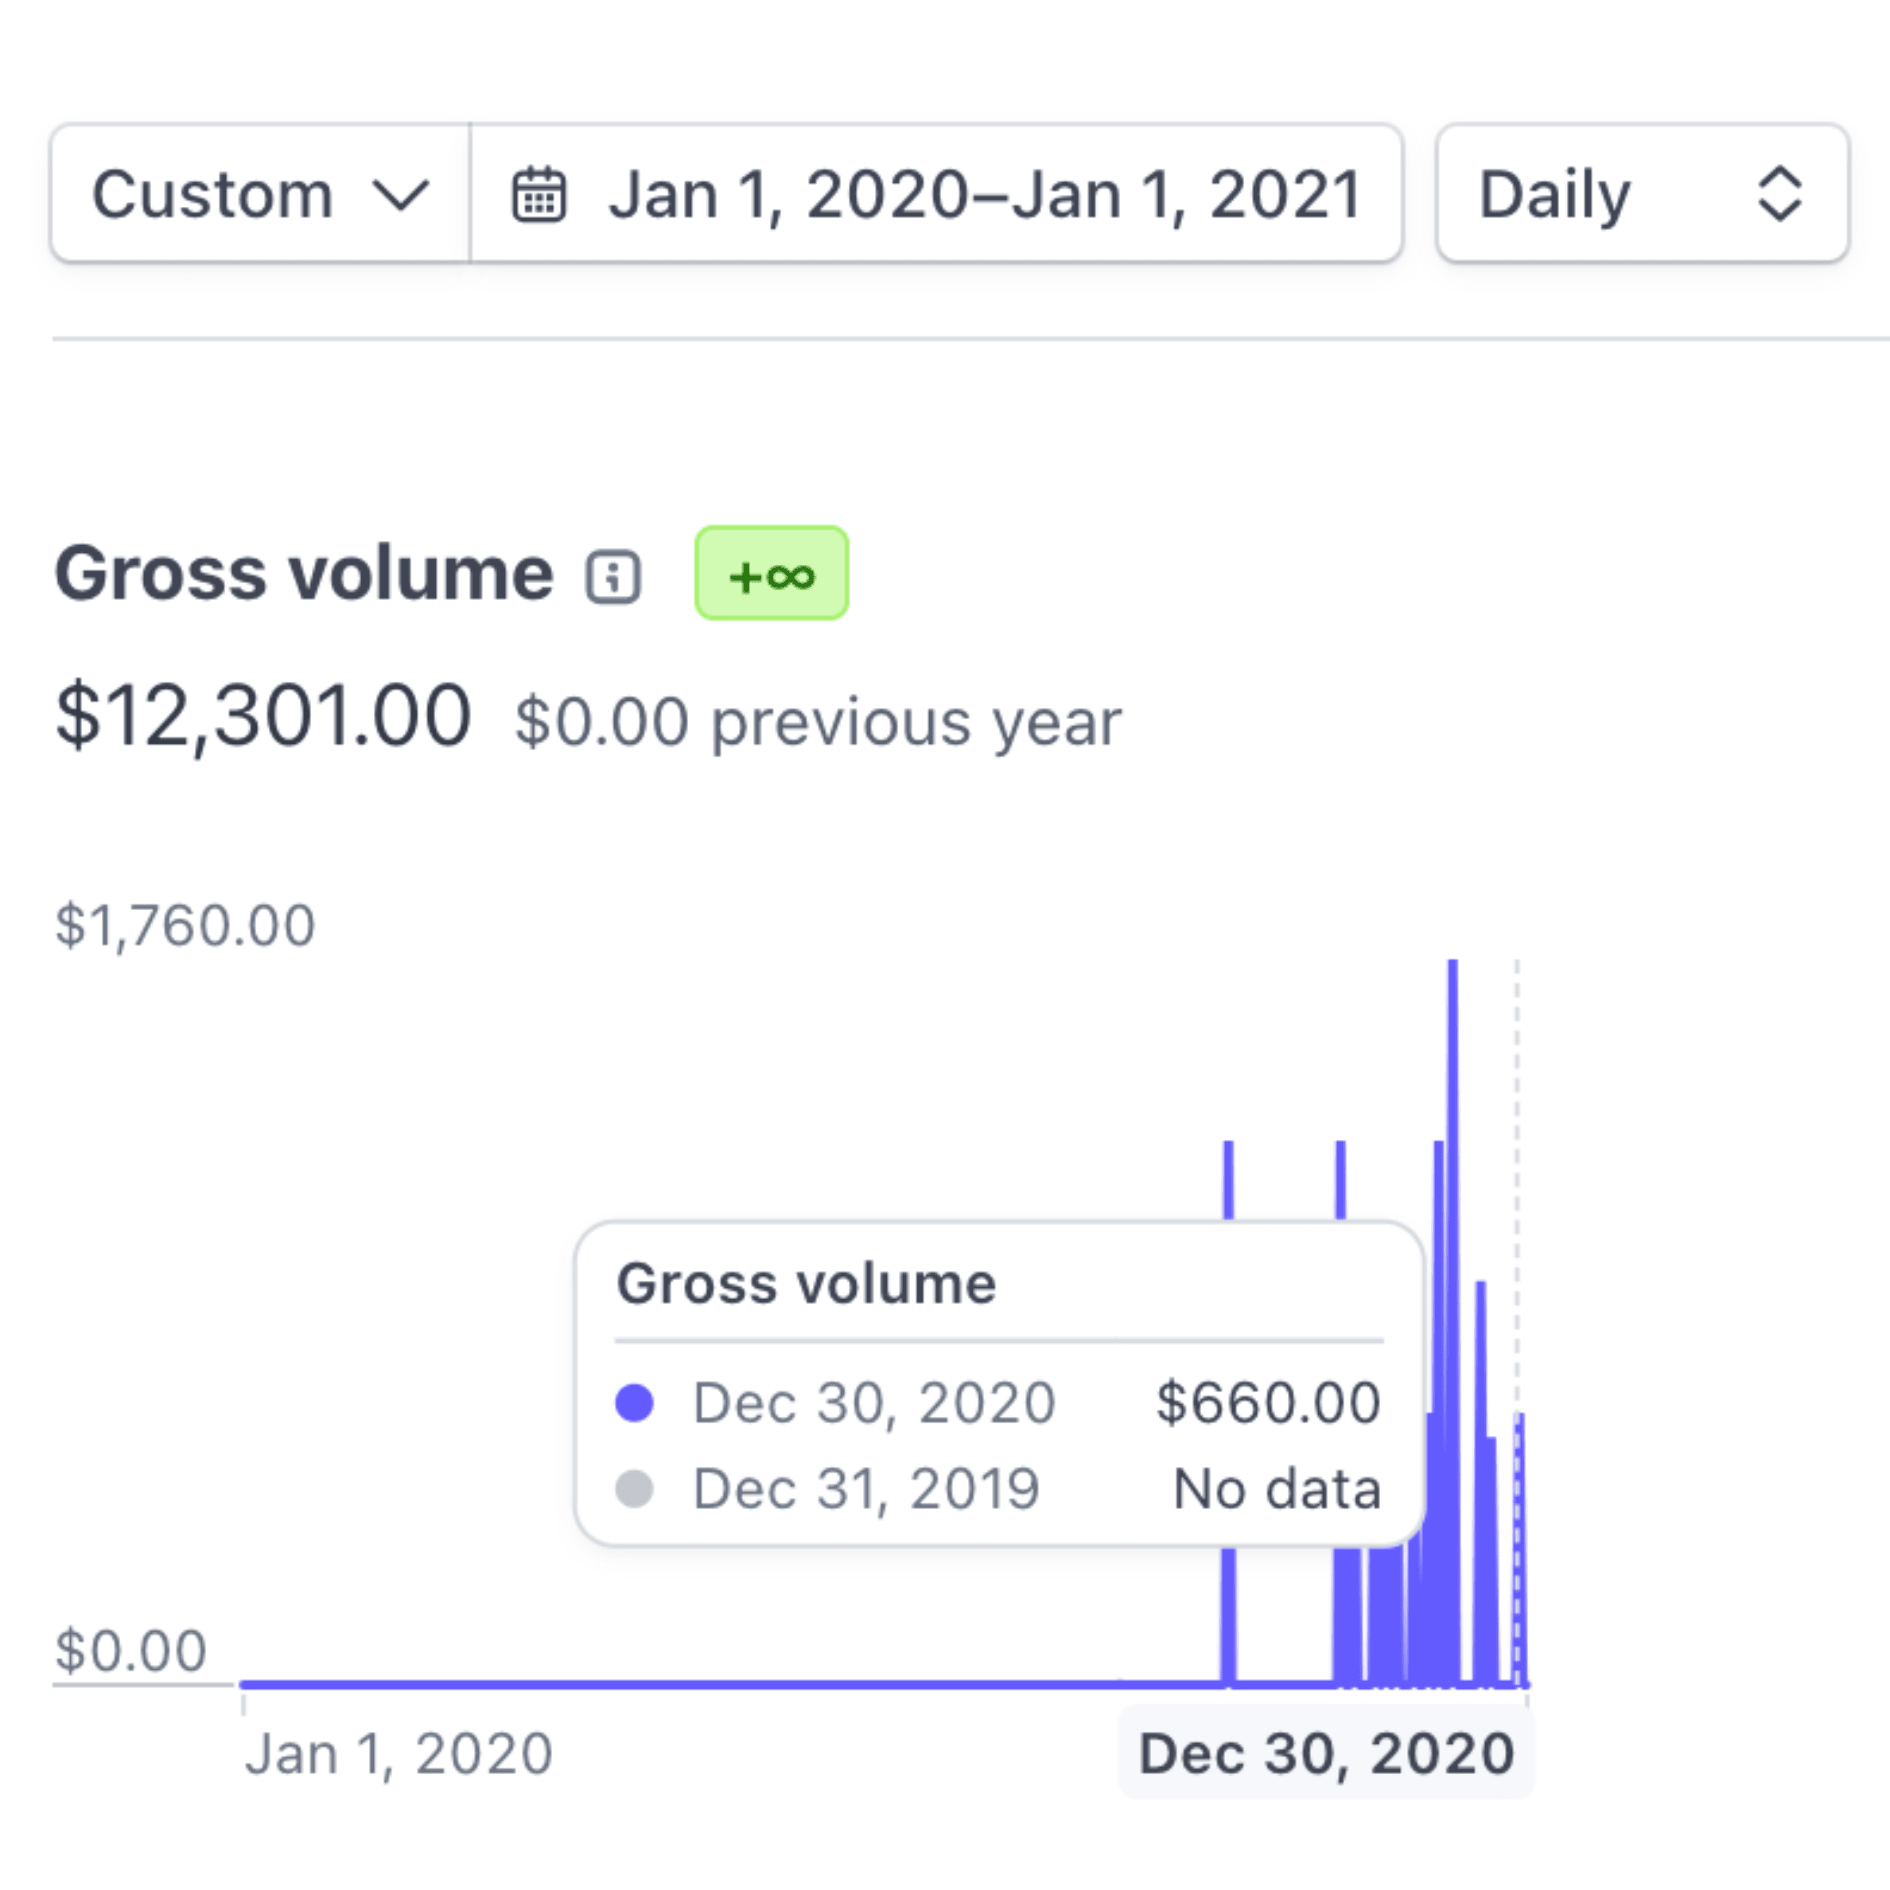Click the calendar icon in date picker
The height and width of the screenshot is (1890, 1890).
click(539, 194)
